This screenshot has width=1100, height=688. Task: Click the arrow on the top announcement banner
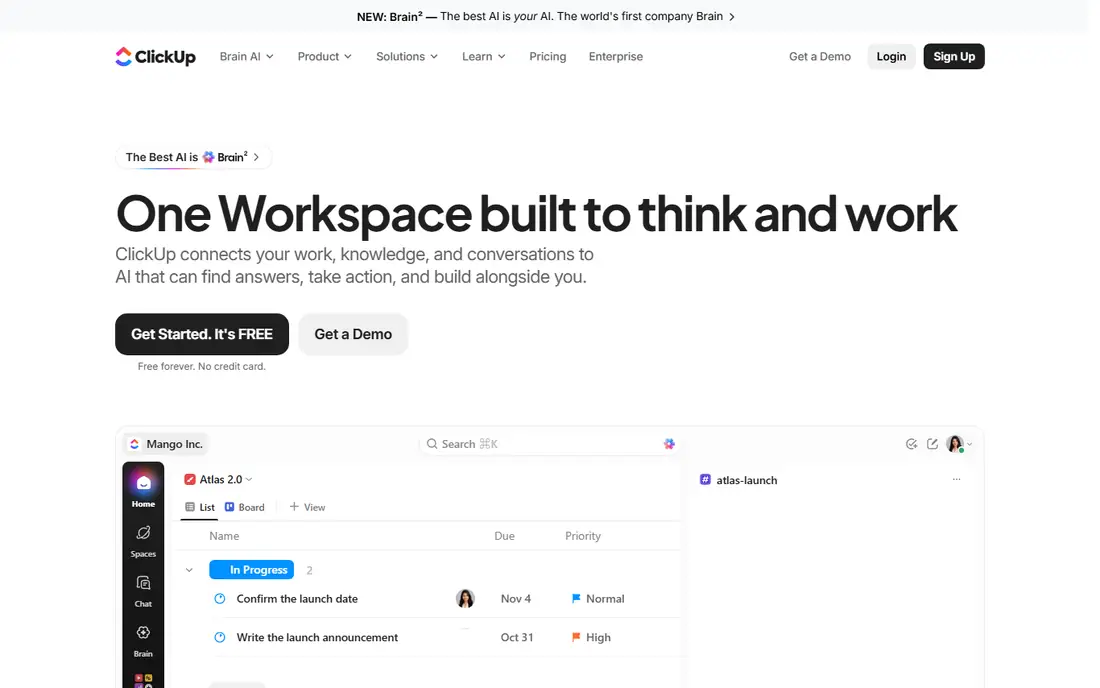tap(732, 17)
